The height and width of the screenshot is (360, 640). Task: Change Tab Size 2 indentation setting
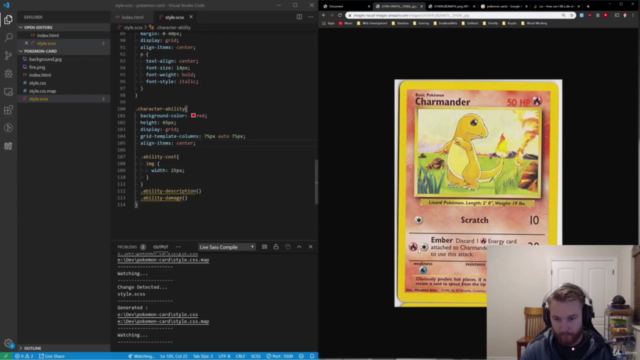pos(203,356)
